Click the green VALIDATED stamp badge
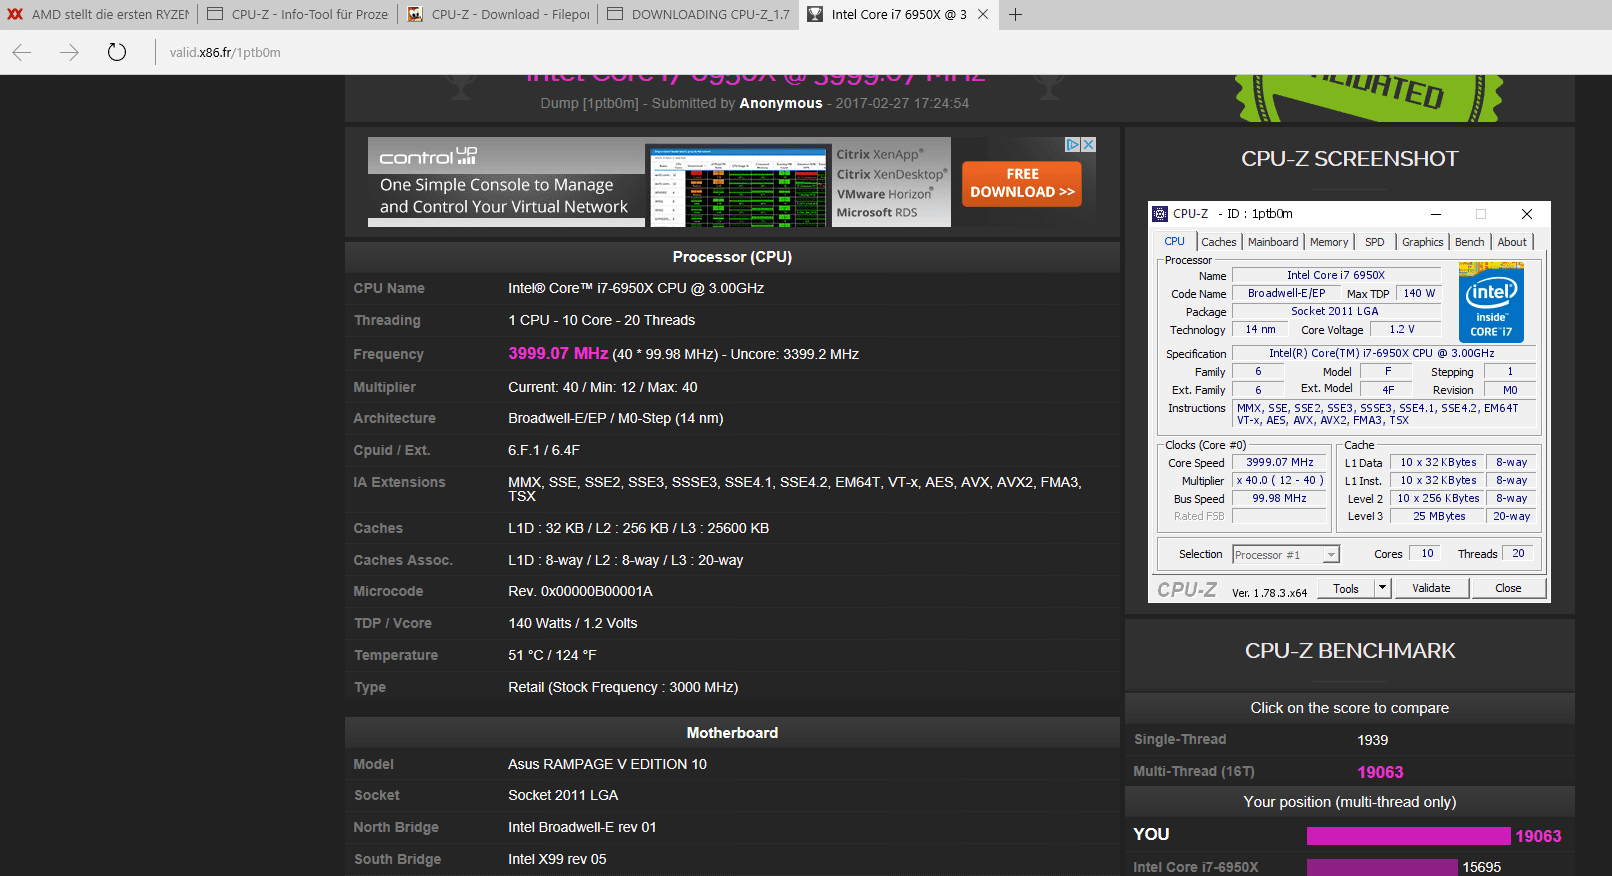The width and height of the screenshot is (1612, 876). (1369, 98)
